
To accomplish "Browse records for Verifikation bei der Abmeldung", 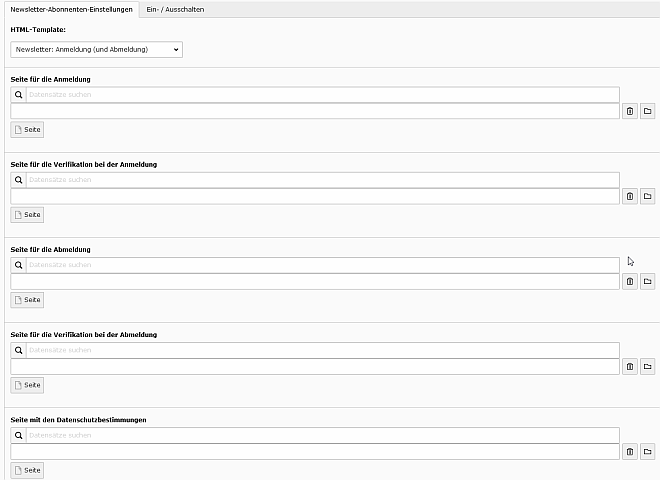I will 647,367.
